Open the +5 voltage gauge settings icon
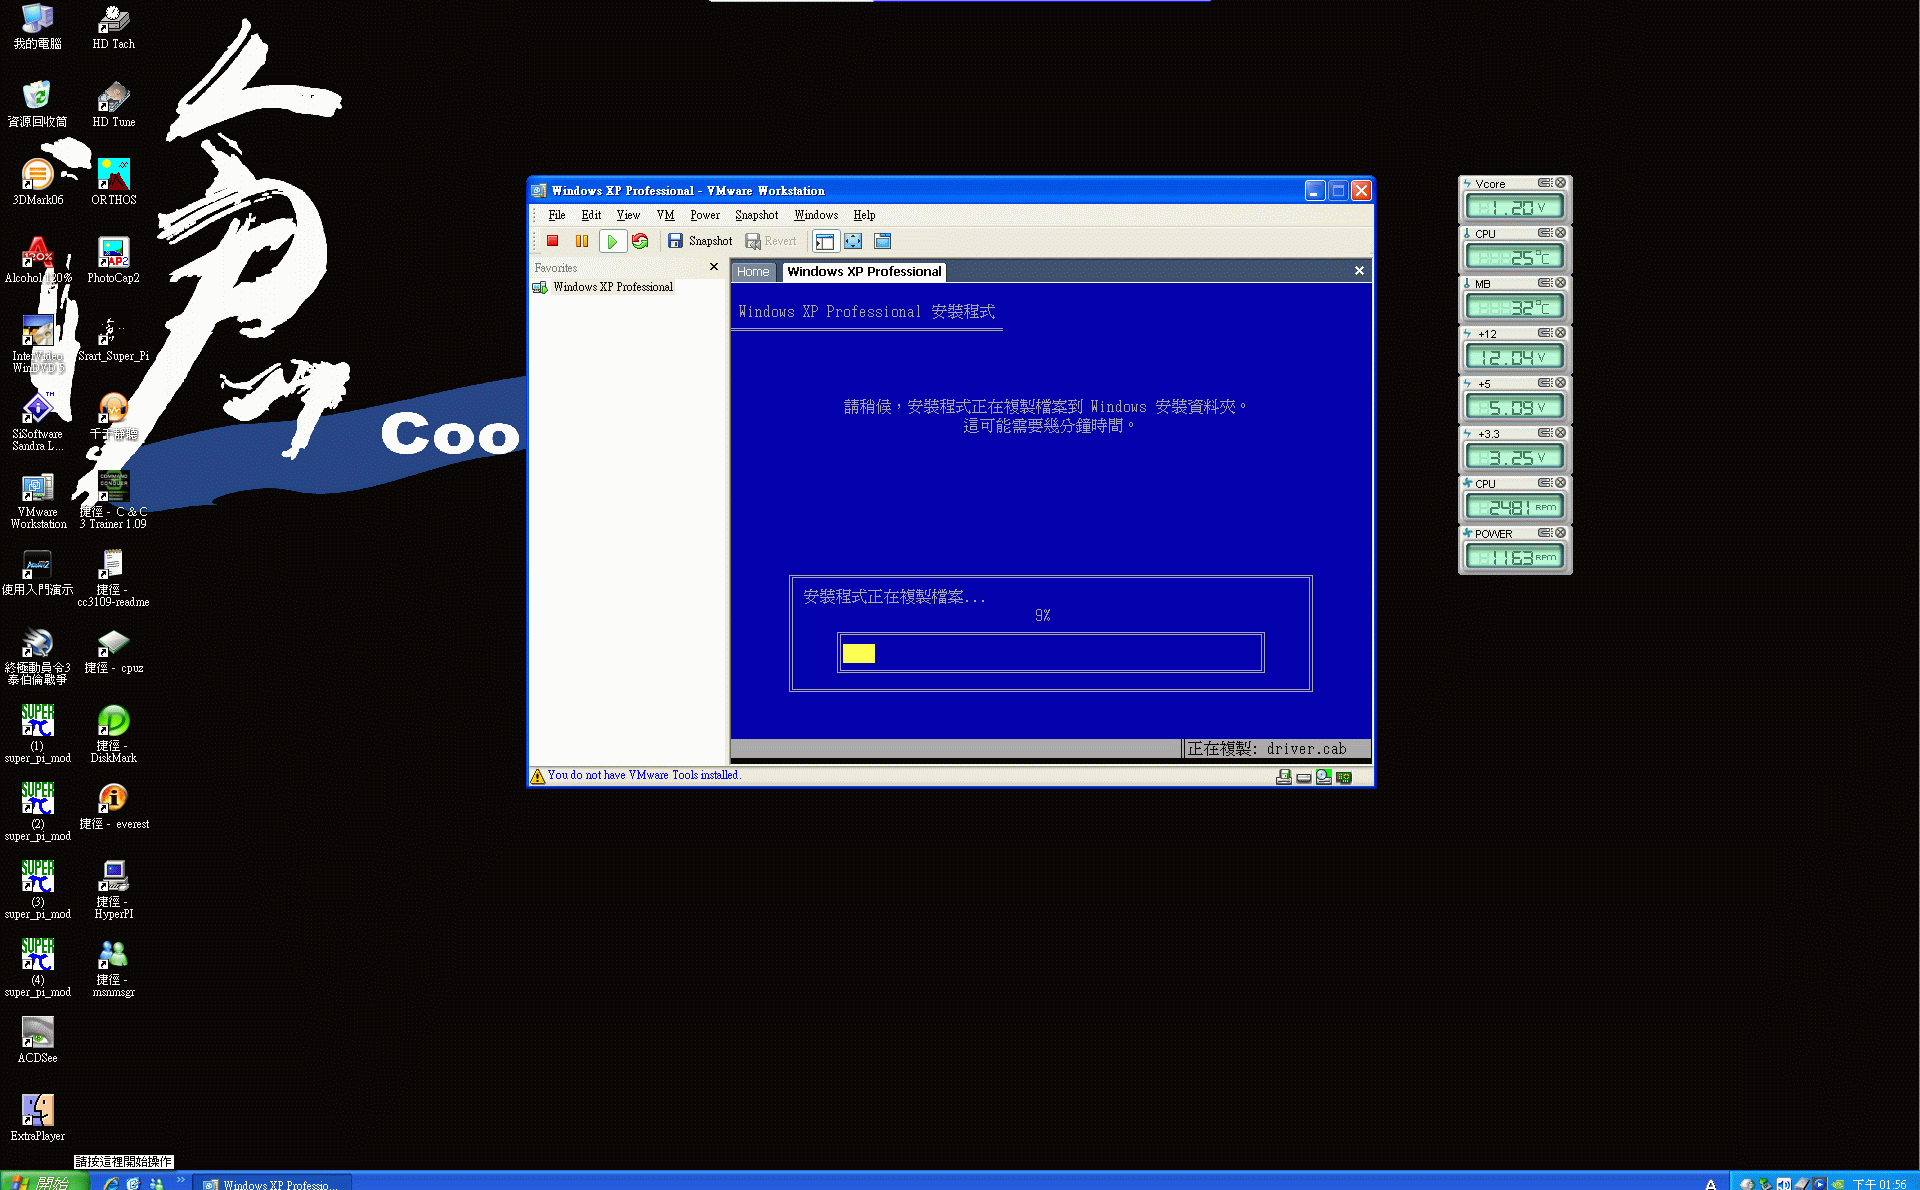 pyautogui.click(x=1545, y=383)
